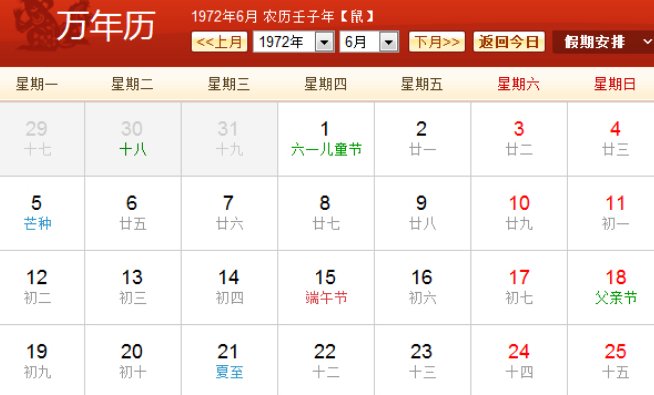Viewport: 654px width, 395px height.
Task: Open the 1972年 year dropdown arrow
Action: tap(324, 42)
